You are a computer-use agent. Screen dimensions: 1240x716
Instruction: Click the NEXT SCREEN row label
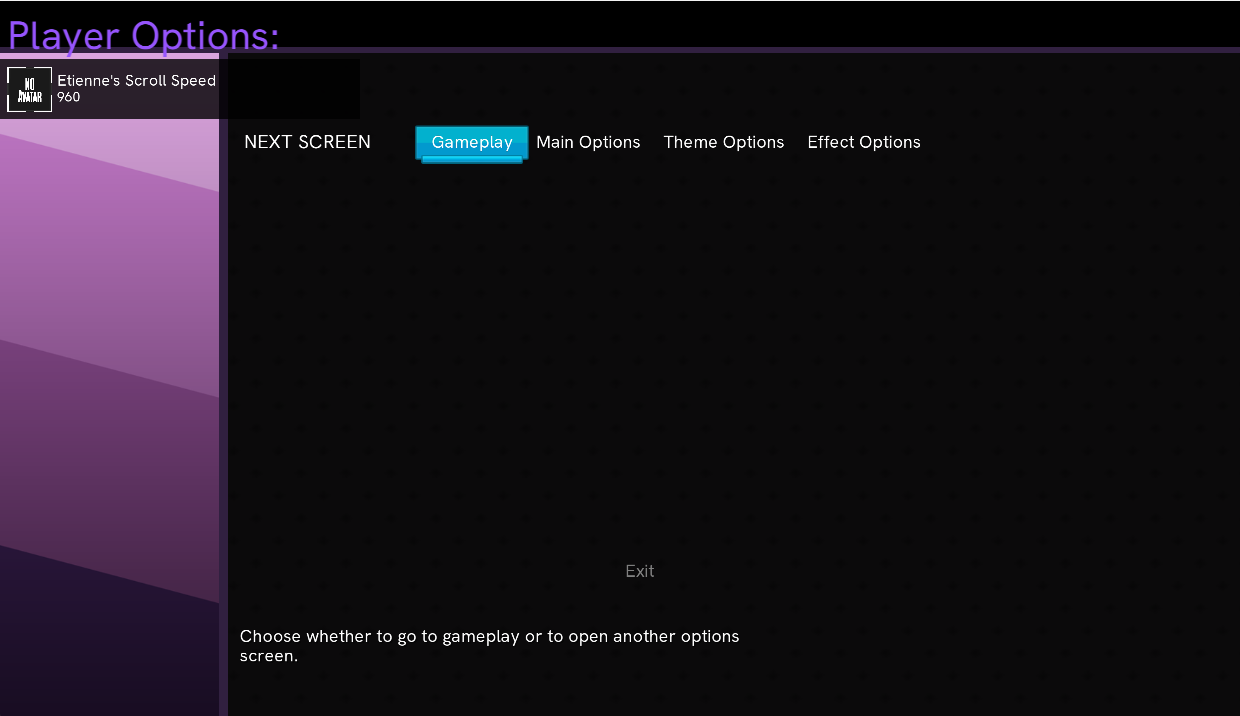(307, 142)
